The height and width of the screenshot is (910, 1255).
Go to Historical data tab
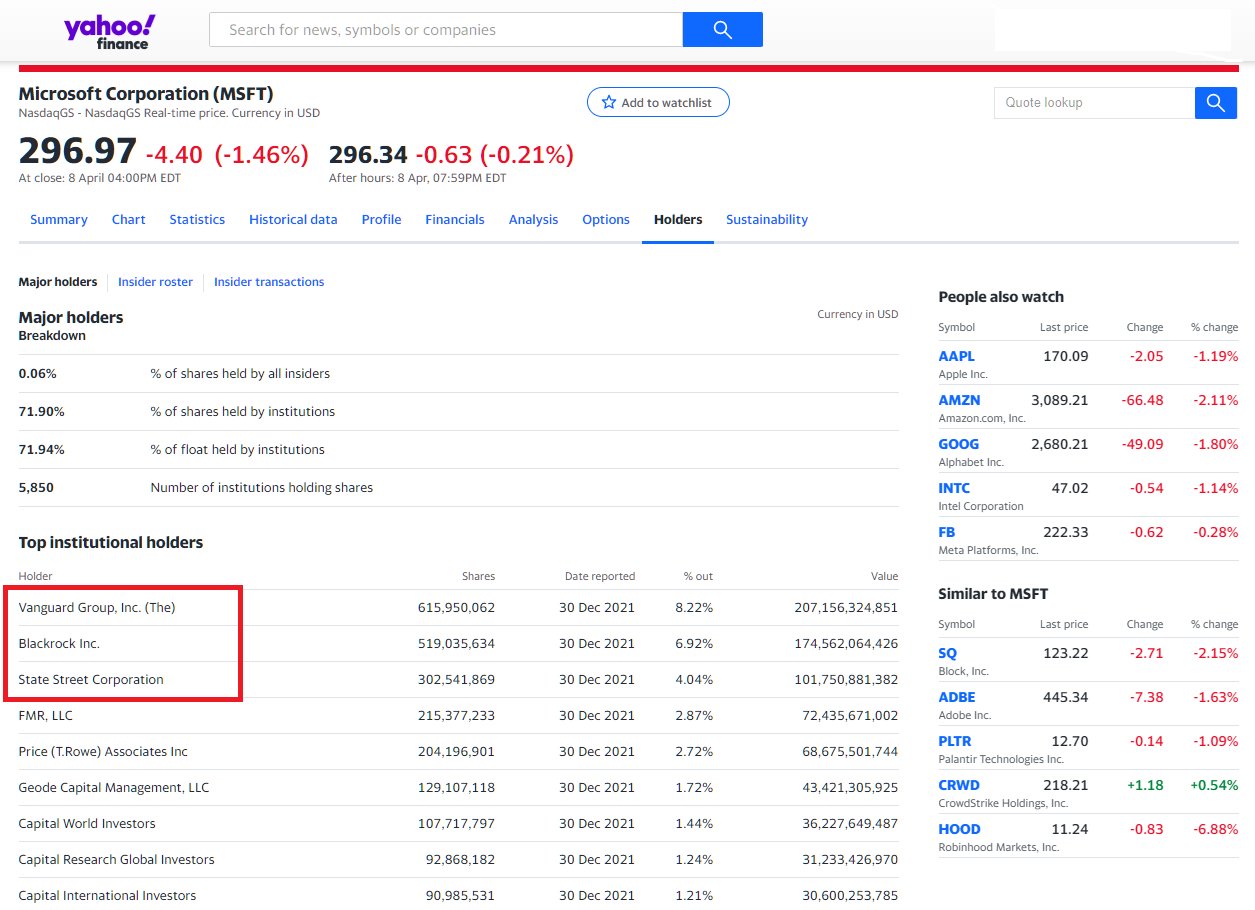[x=293, y=220]
